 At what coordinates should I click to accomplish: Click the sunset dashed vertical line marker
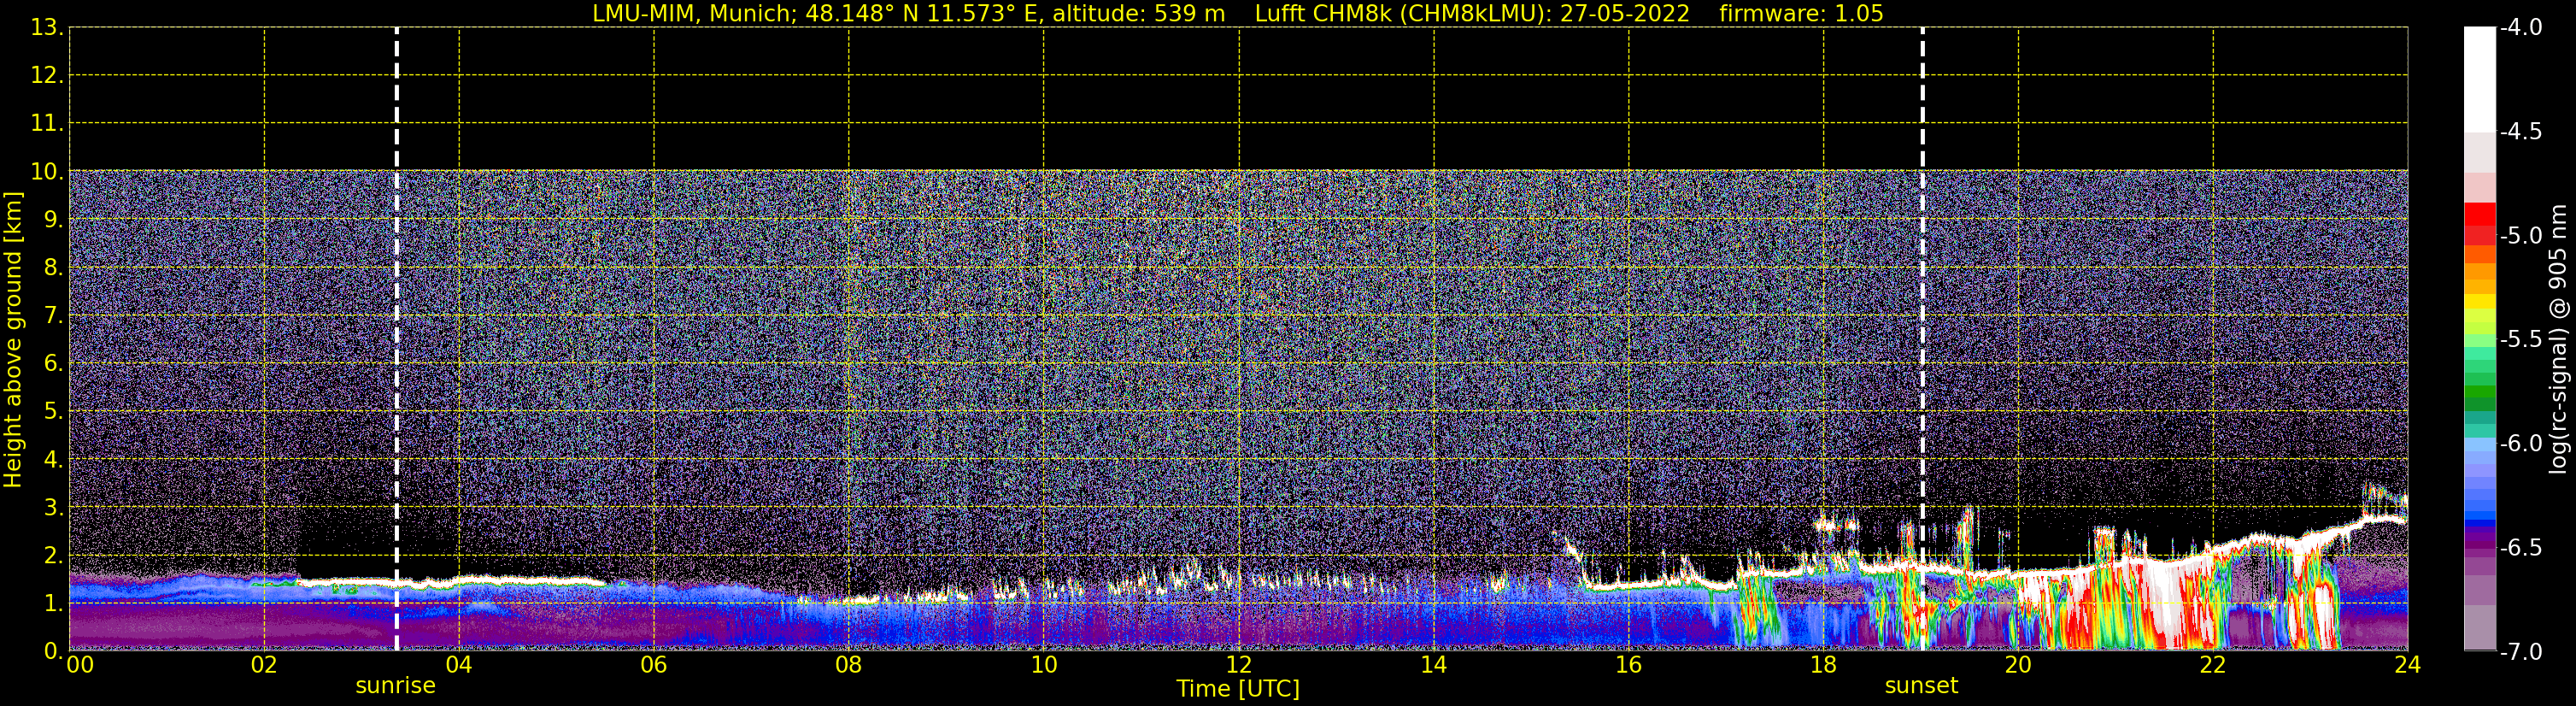click(x=1922, y=339)
